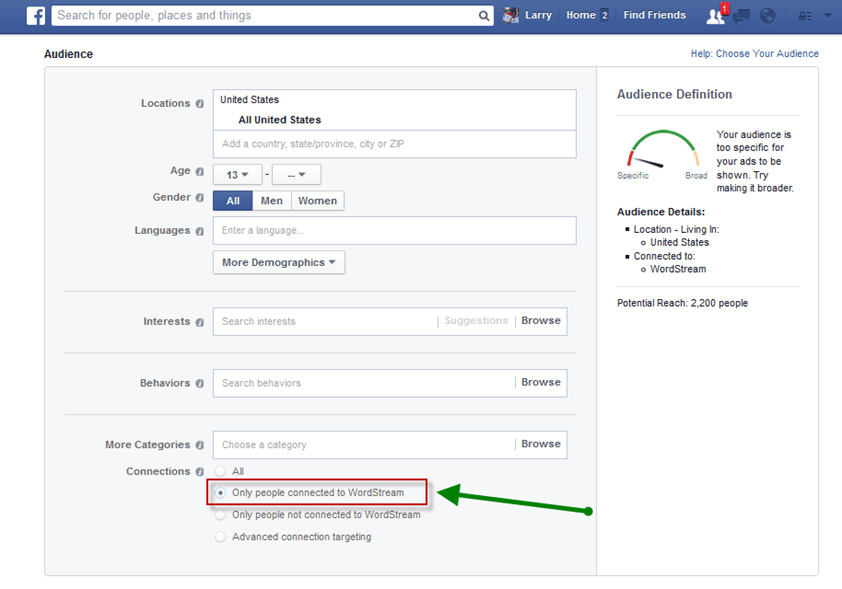Click the Locations info icon
The height and width of the screenshot is (589, 842).
click(x=200, y=104)
